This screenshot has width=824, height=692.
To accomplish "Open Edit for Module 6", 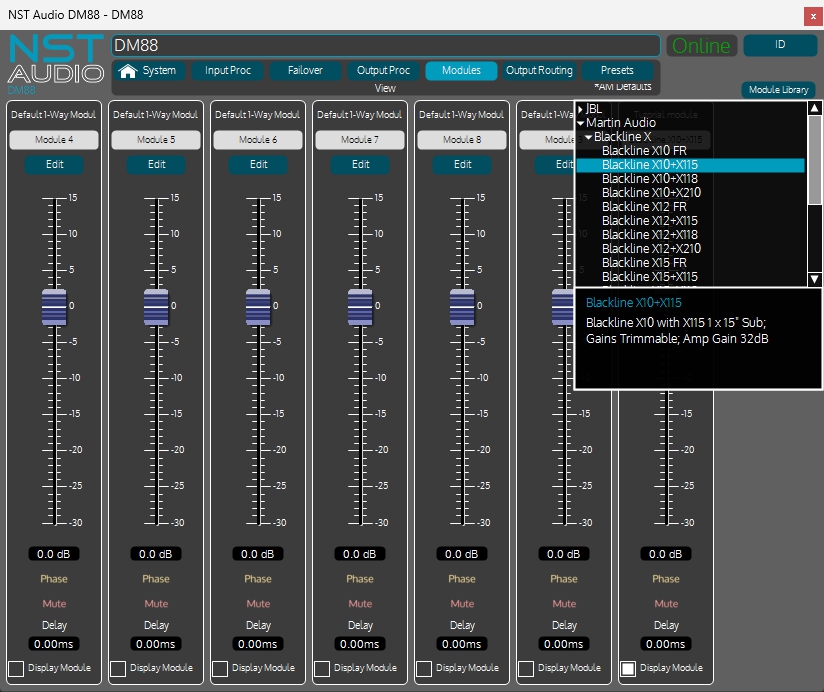I will (x=258, y=164).
